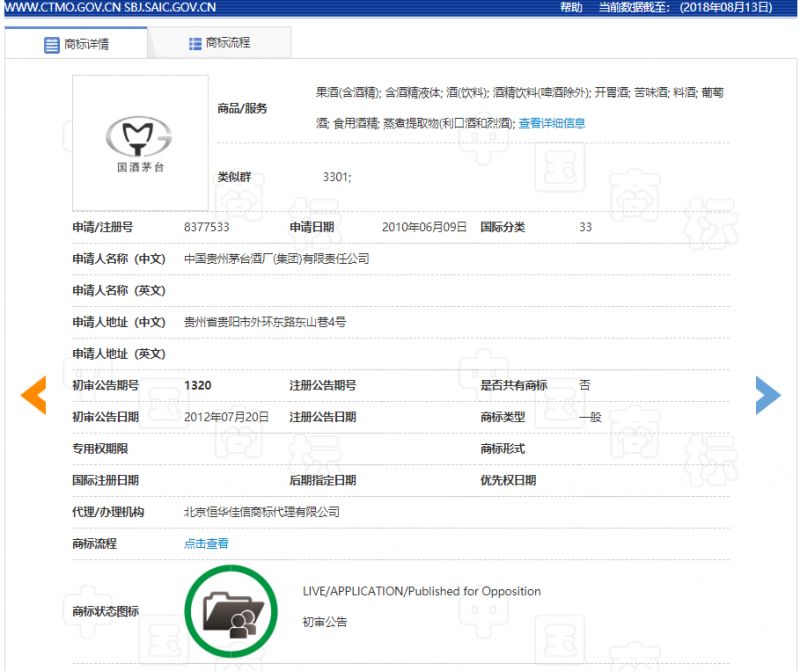Click the 点击查看 trademark flow link

pyautogui.click(x=206, y=543)
